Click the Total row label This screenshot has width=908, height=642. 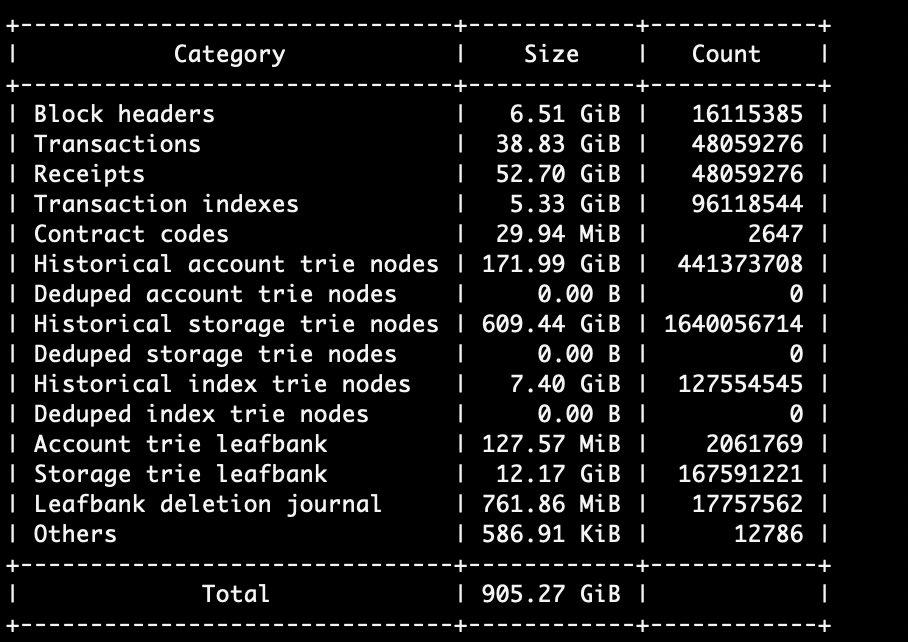pyautogui.click(x=234, y=593)
